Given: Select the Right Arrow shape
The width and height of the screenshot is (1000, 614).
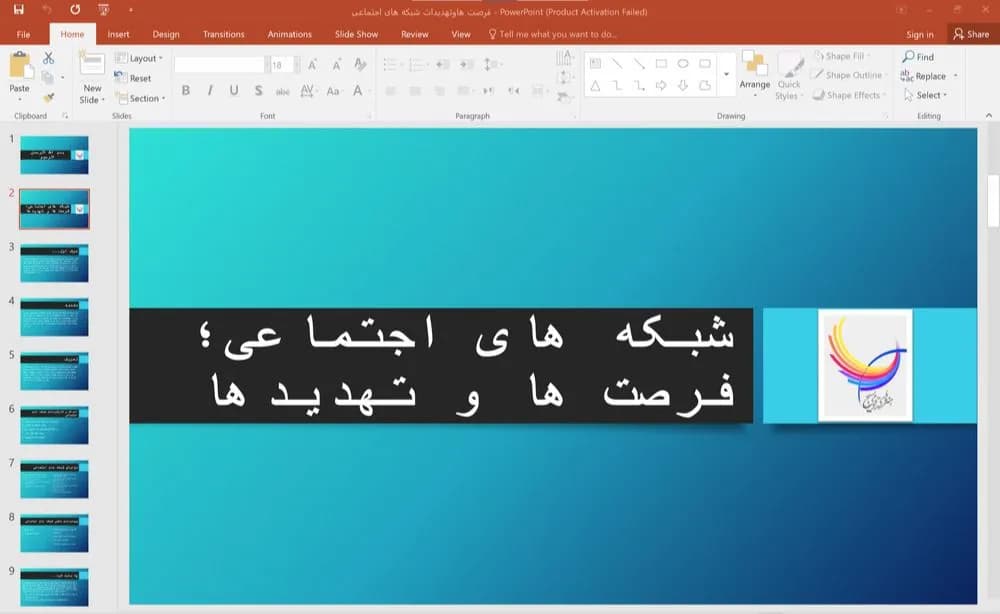Looking at the screenshot, I should click(x=661, y=85).
